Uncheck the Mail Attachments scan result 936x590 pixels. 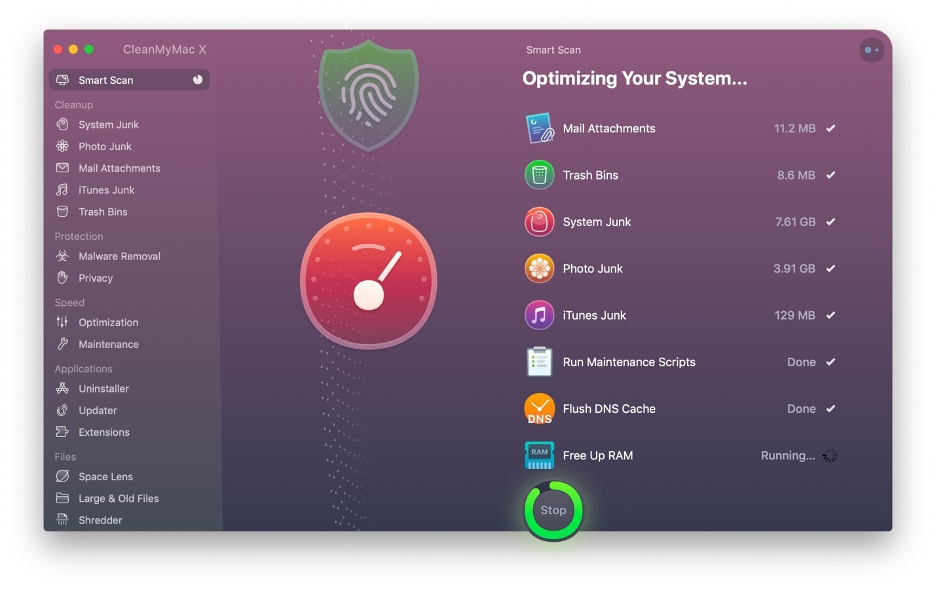pos(828,128)
